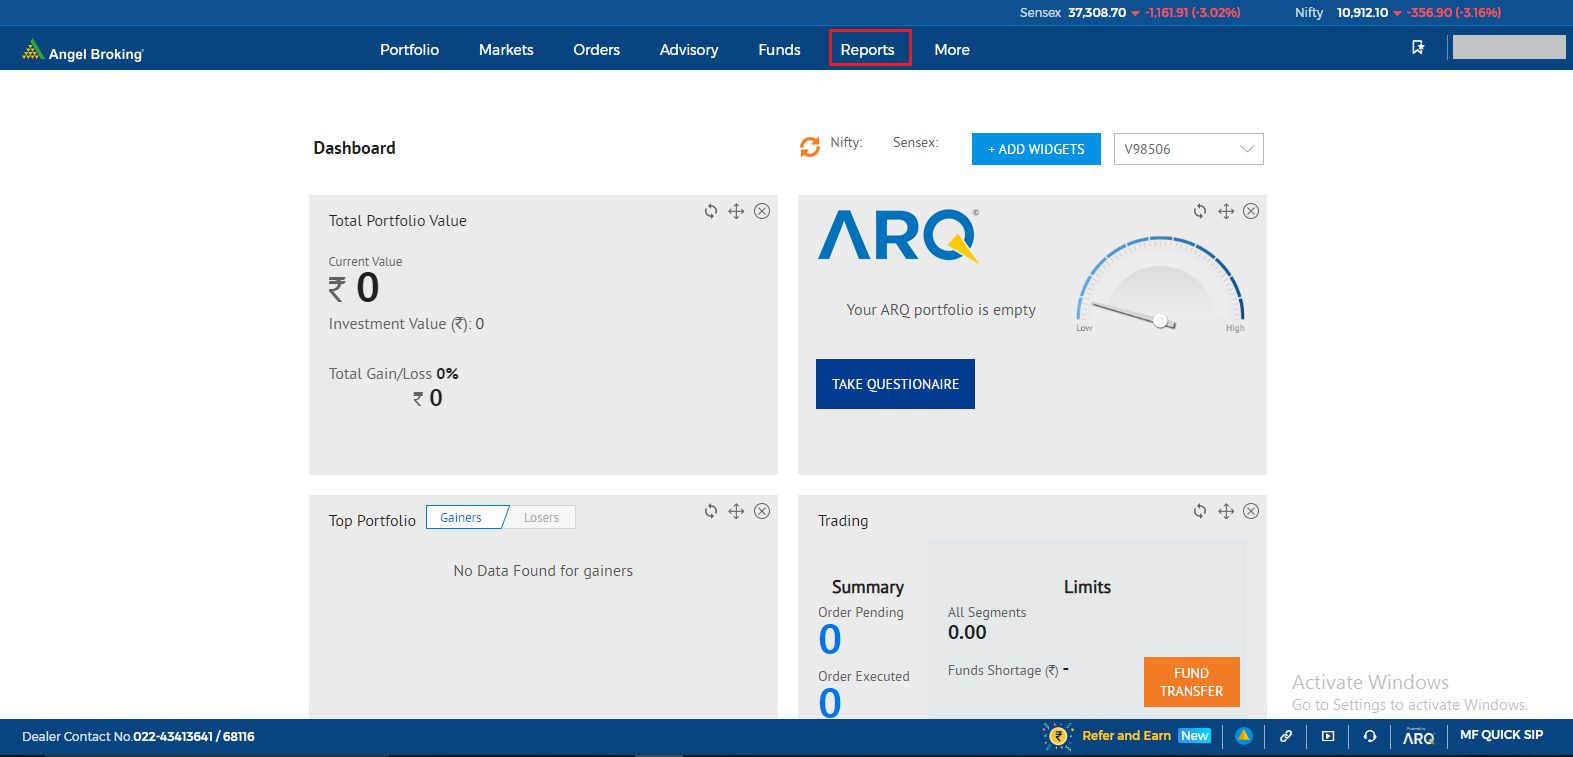Screen dimensions: 1573x757
Task: Click the Angel Broking logo
Action: coord(83,50)
